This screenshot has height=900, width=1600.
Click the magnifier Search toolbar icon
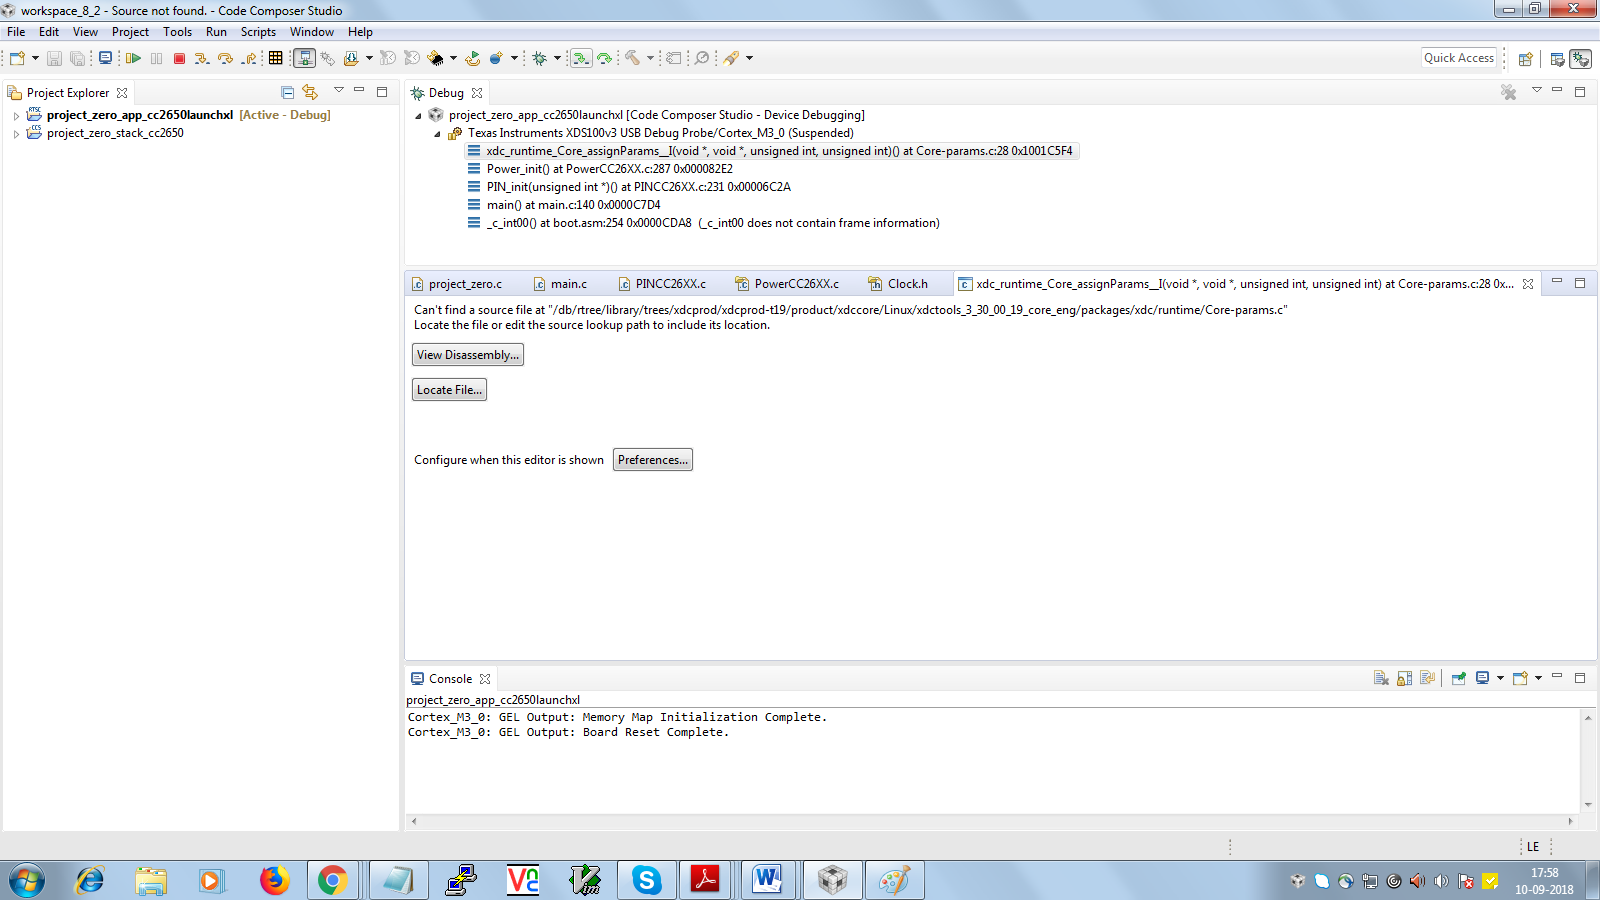click(x=702, y=58)
